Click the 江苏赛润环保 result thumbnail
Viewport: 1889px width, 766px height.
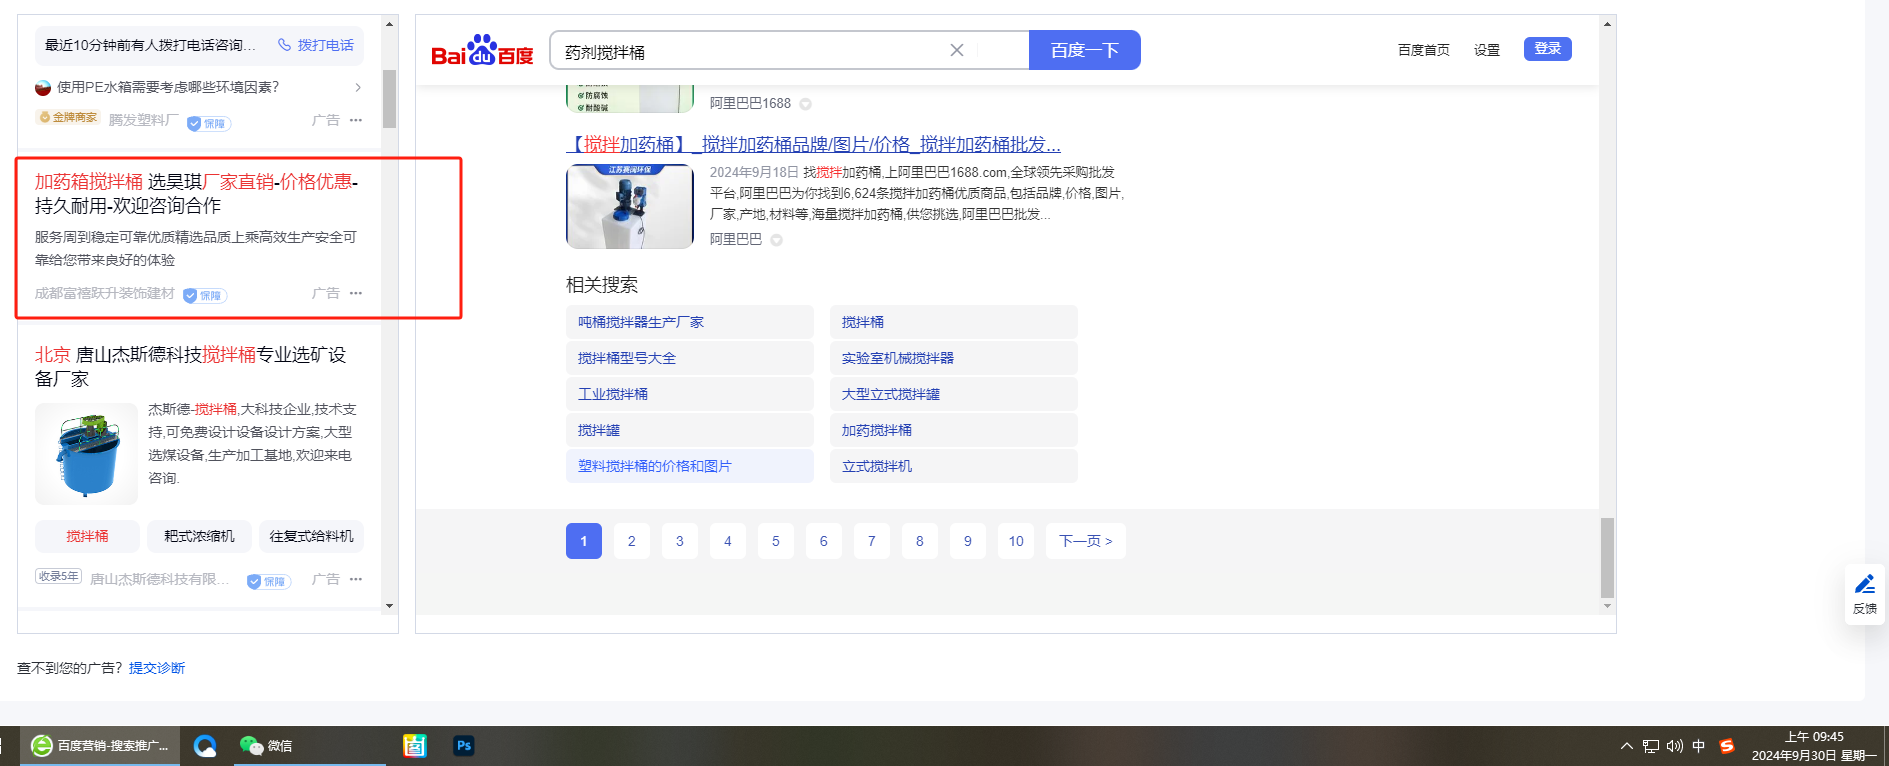tap(630, 206)
